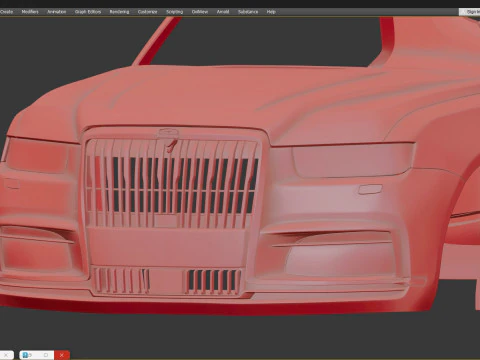Image resolution: width=480 pixels, height=360 pixels.
Task: Open the Arnold menu
Action: tap(223, 12)
